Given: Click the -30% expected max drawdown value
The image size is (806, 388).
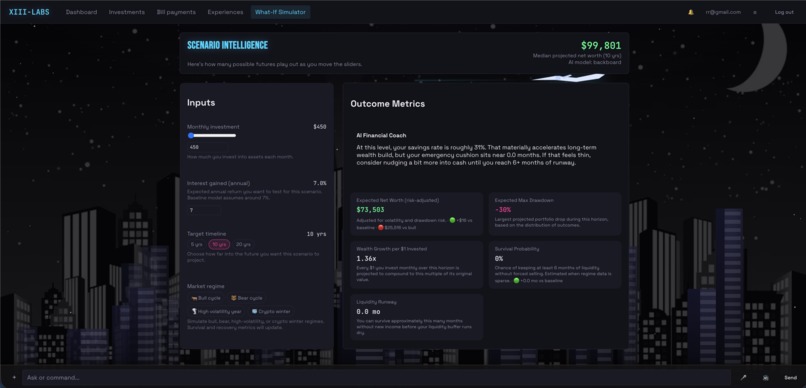Looking at the screenshot, I should (503, 210).
